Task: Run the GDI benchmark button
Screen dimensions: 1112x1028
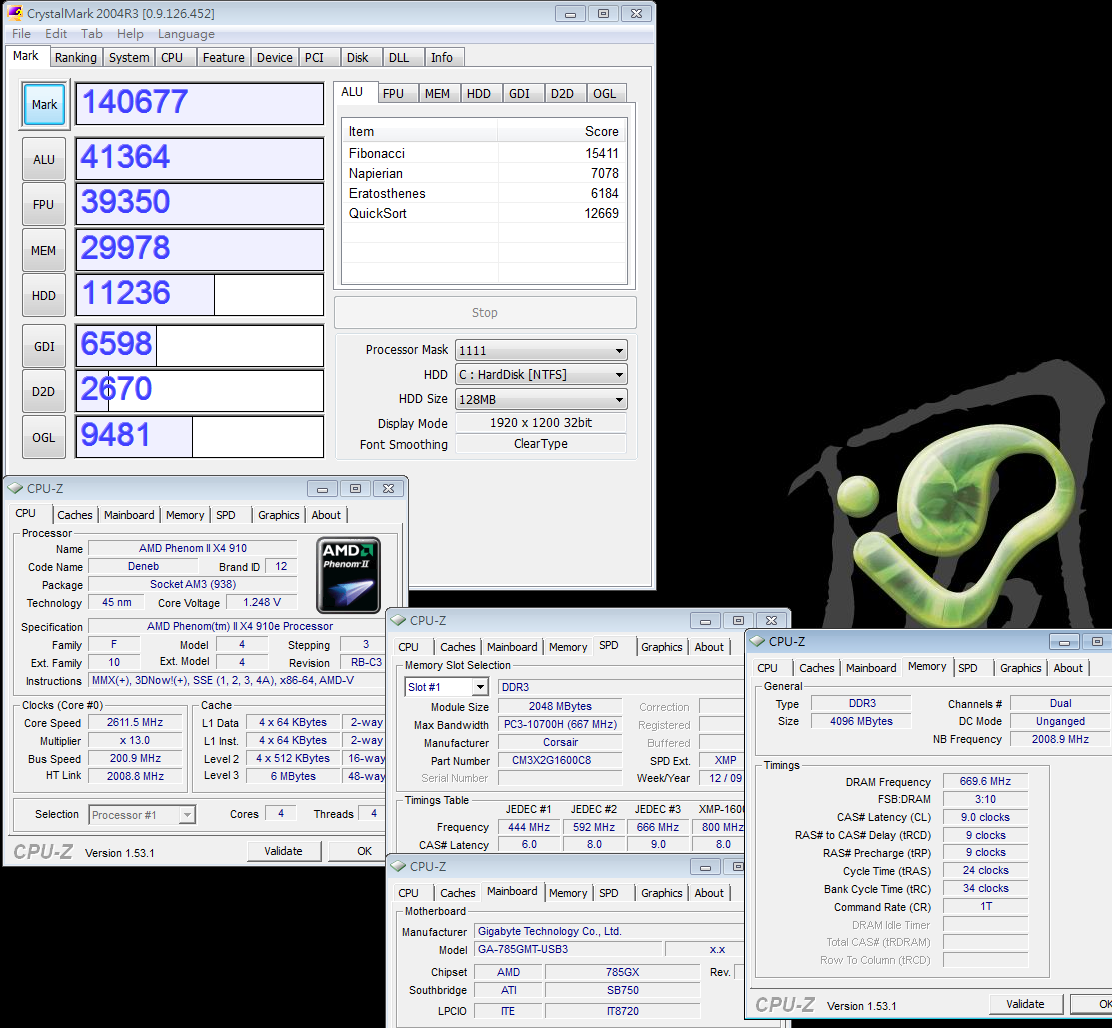Action: [x=44, y=346]
